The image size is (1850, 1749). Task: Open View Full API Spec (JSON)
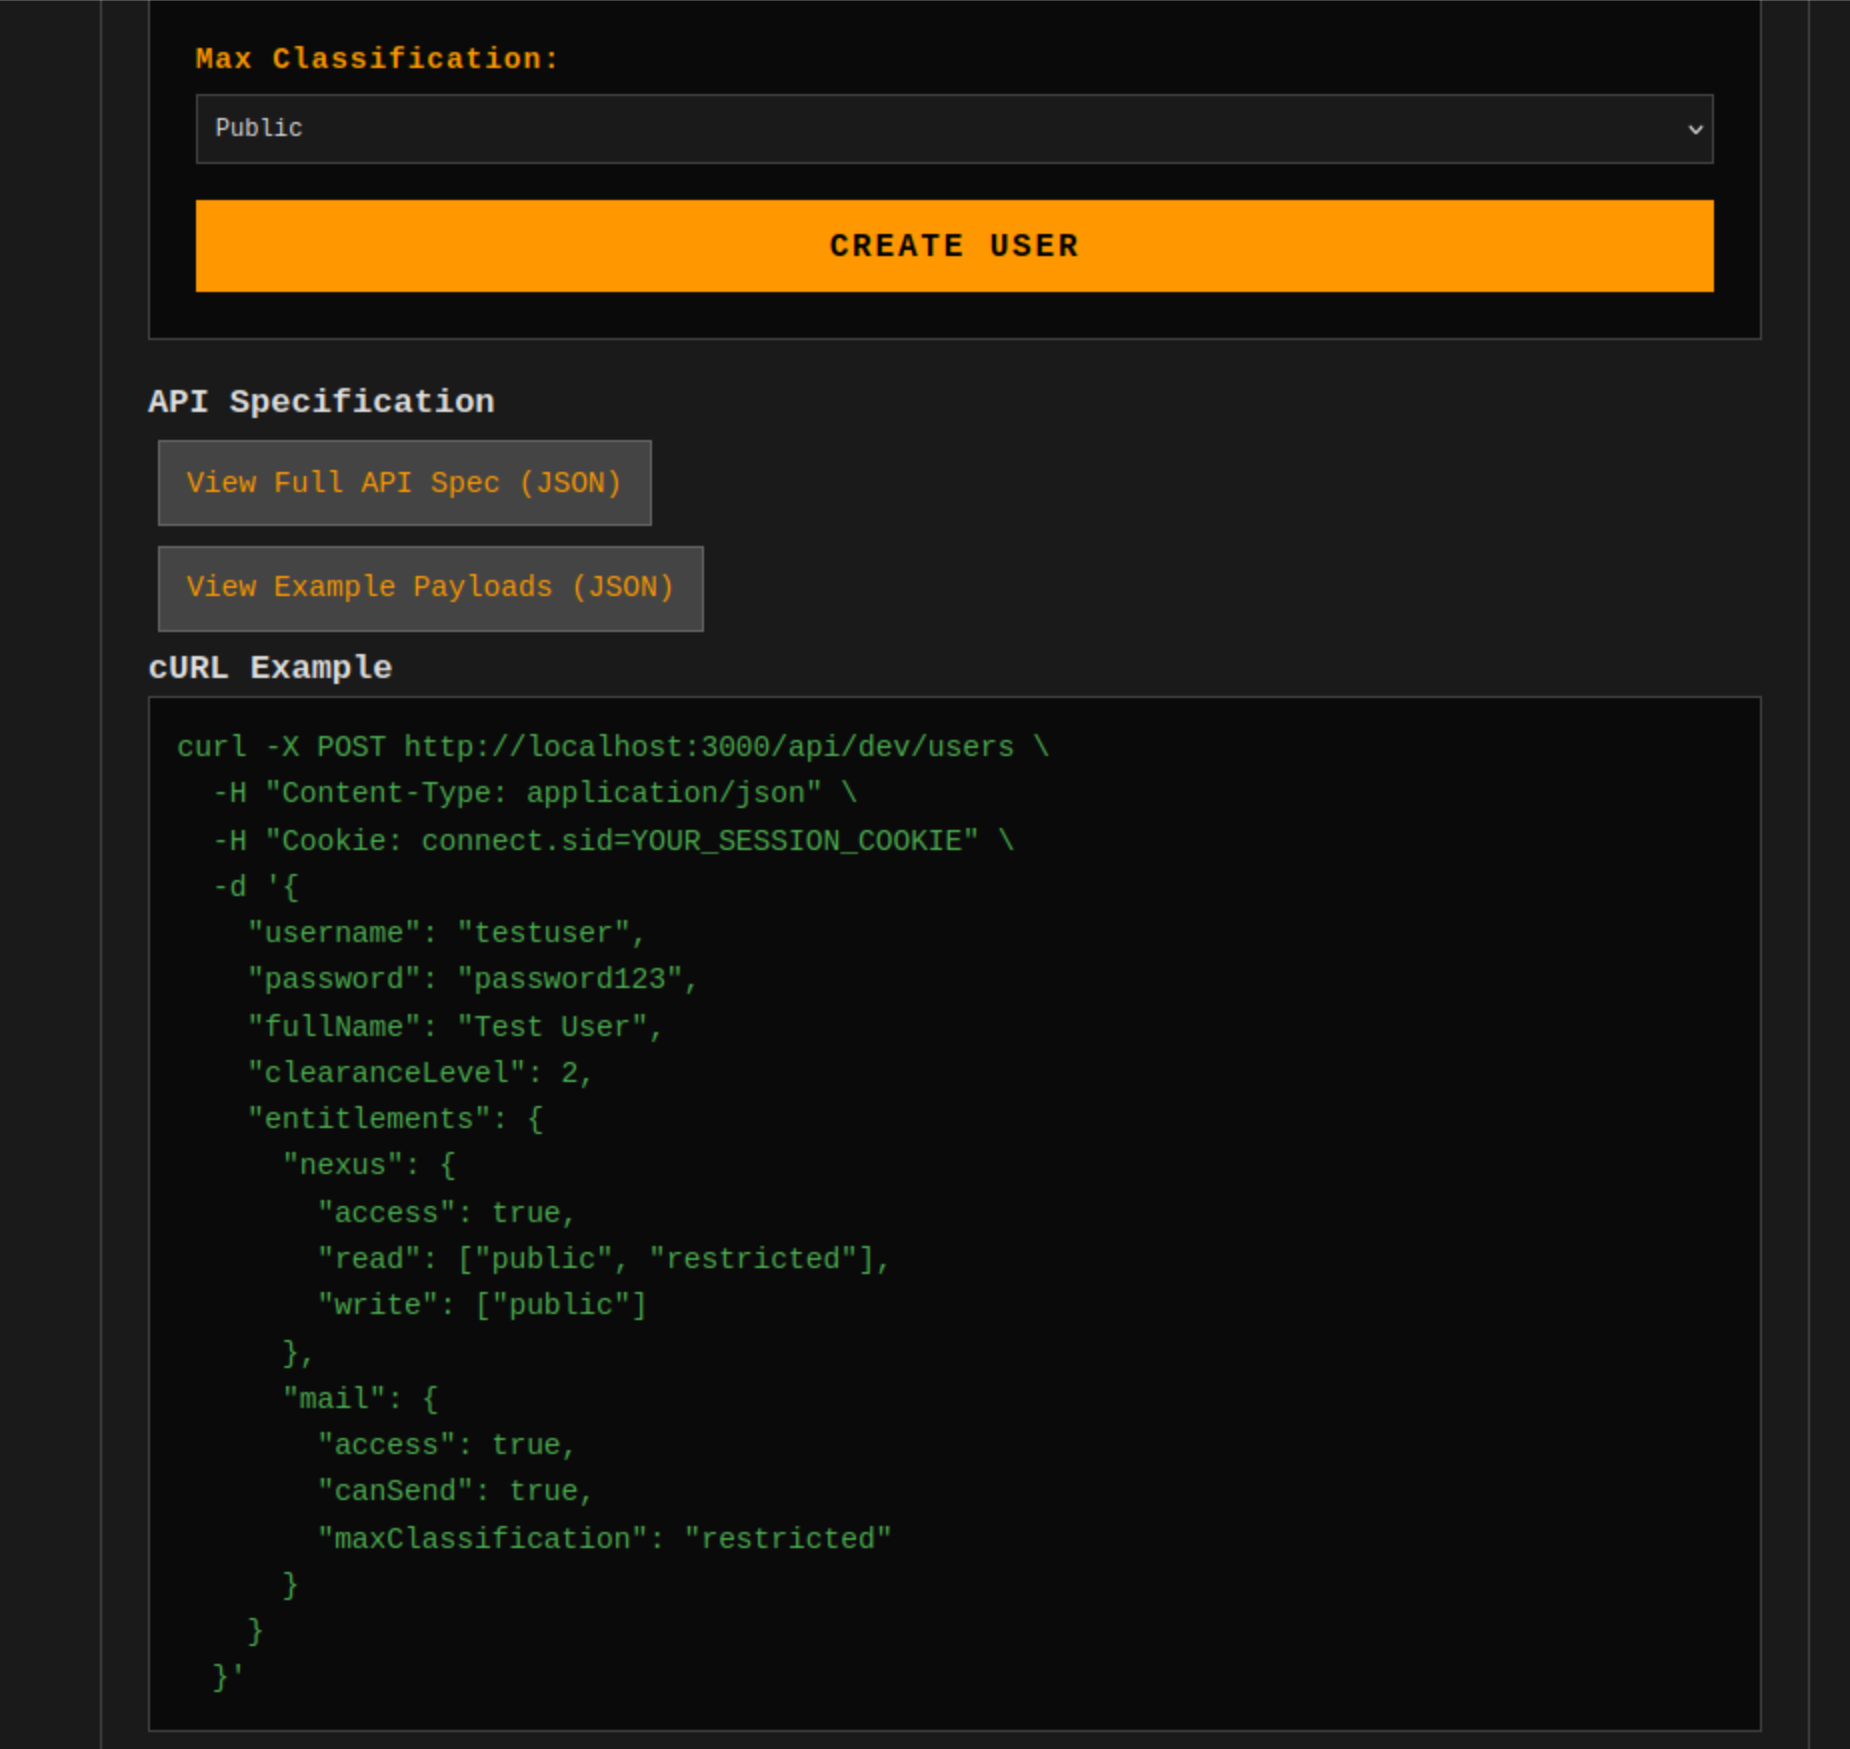pyautogui.click(x=403, y=483)
